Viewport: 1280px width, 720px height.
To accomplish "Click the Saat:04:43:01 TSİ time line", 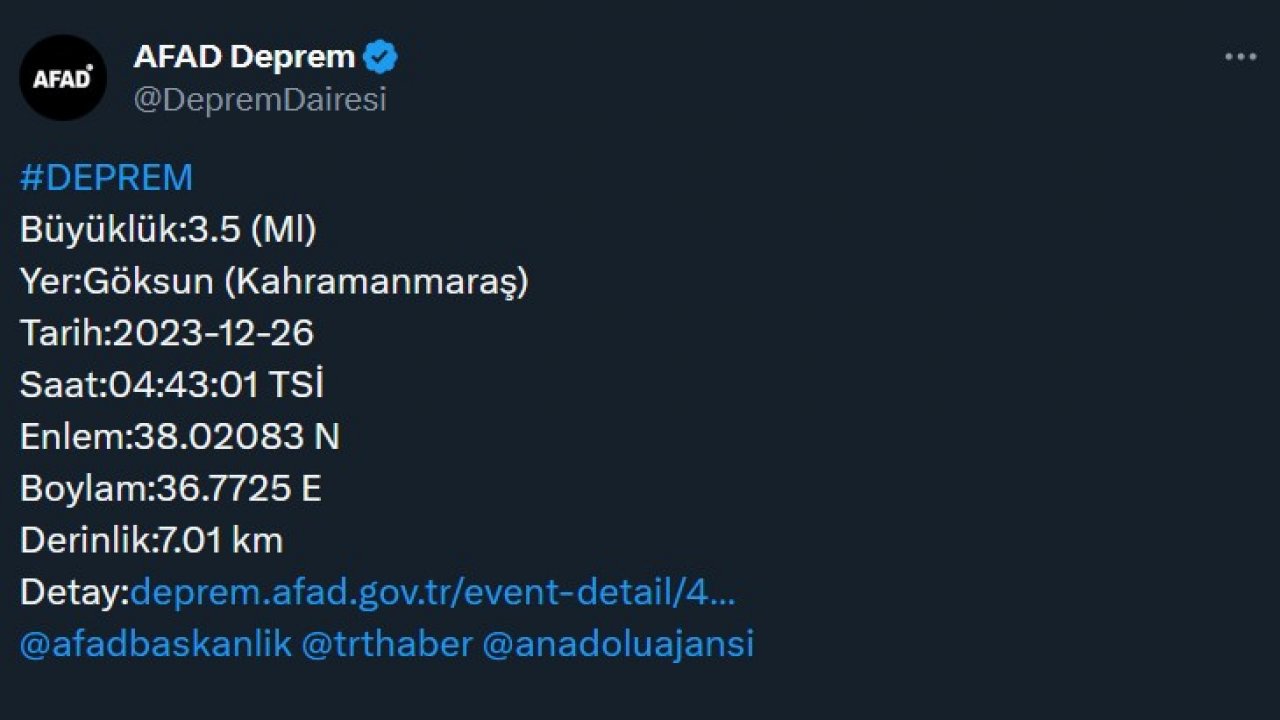I will (172, 385).
